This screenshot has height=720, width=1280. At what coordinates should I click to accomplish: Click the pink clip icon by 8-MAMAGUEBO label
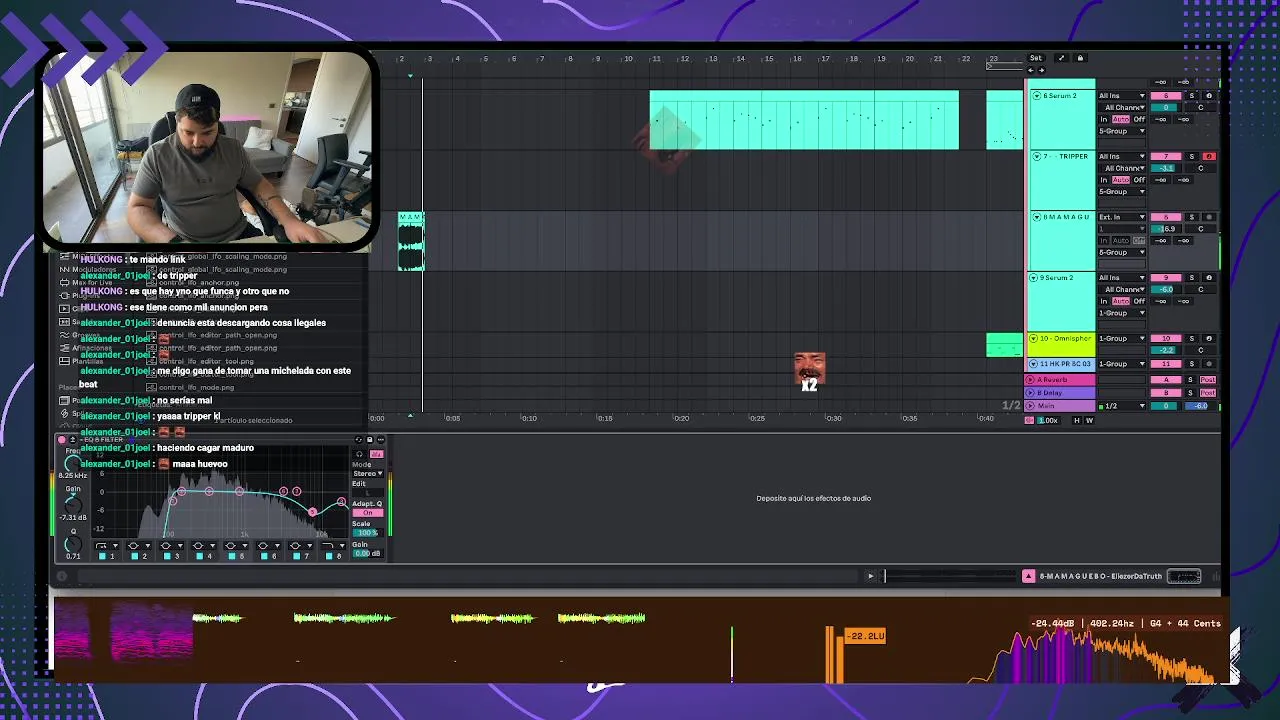1028,576
